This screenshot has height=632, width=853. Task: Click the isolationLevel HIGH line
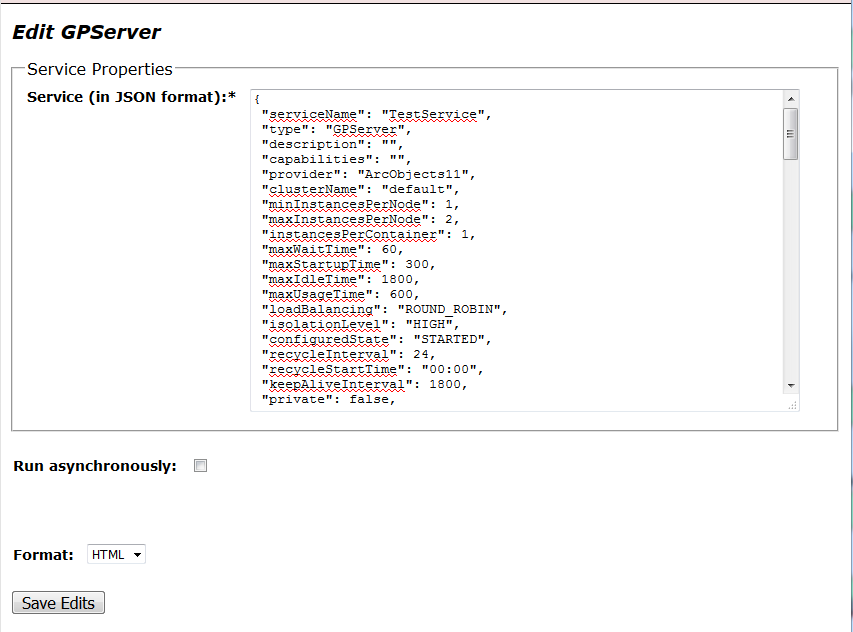click(x=359, y=325)
